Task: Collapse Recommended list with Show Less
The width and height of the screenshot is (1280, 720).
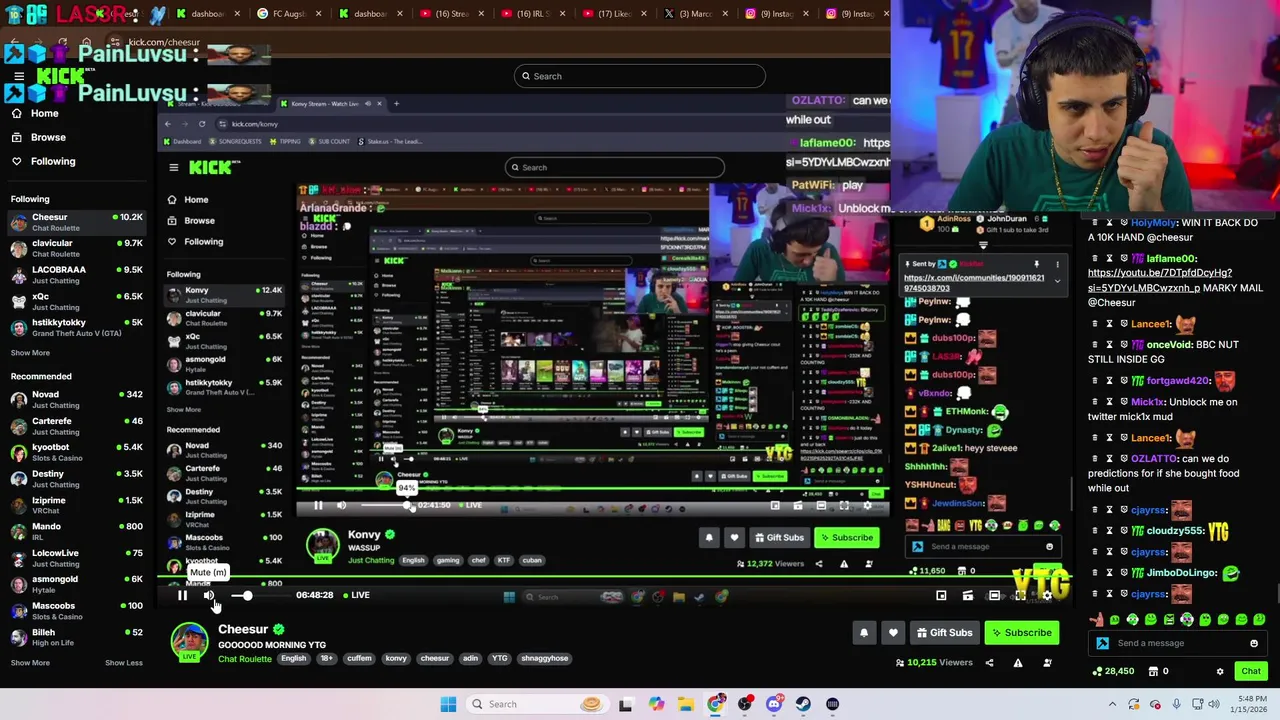Action: point(124,663)
